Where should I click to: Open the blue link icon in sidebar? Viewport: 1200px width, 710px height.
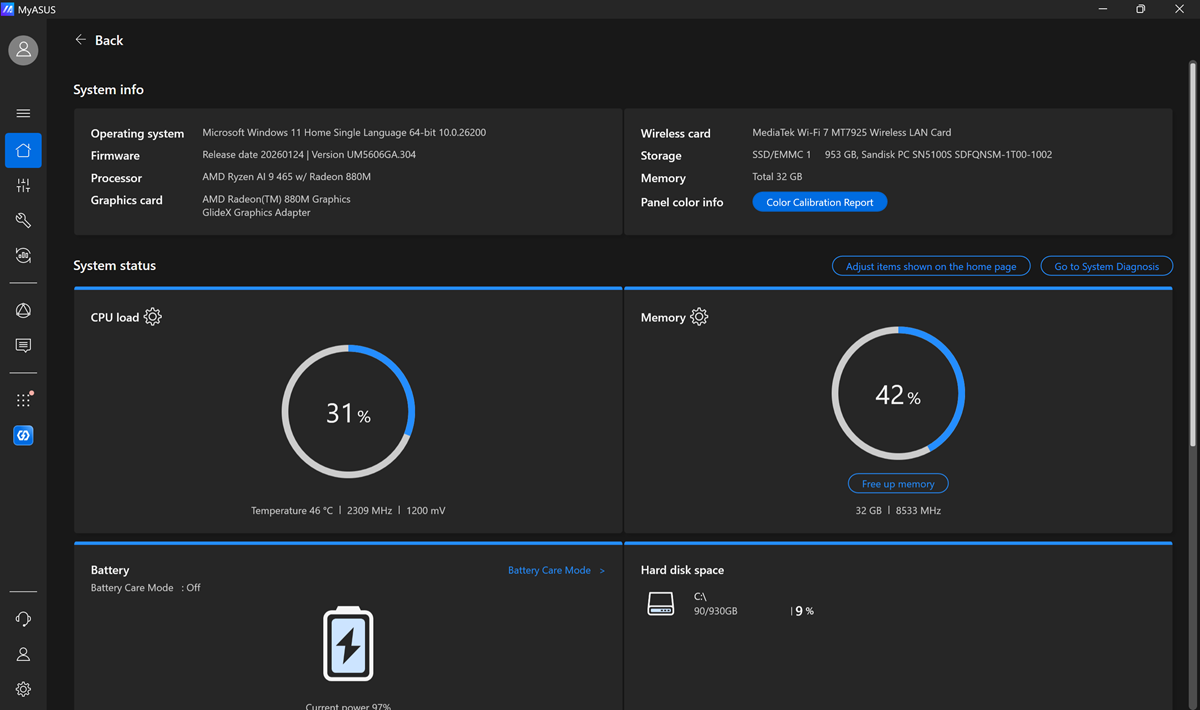coord(23,436)
